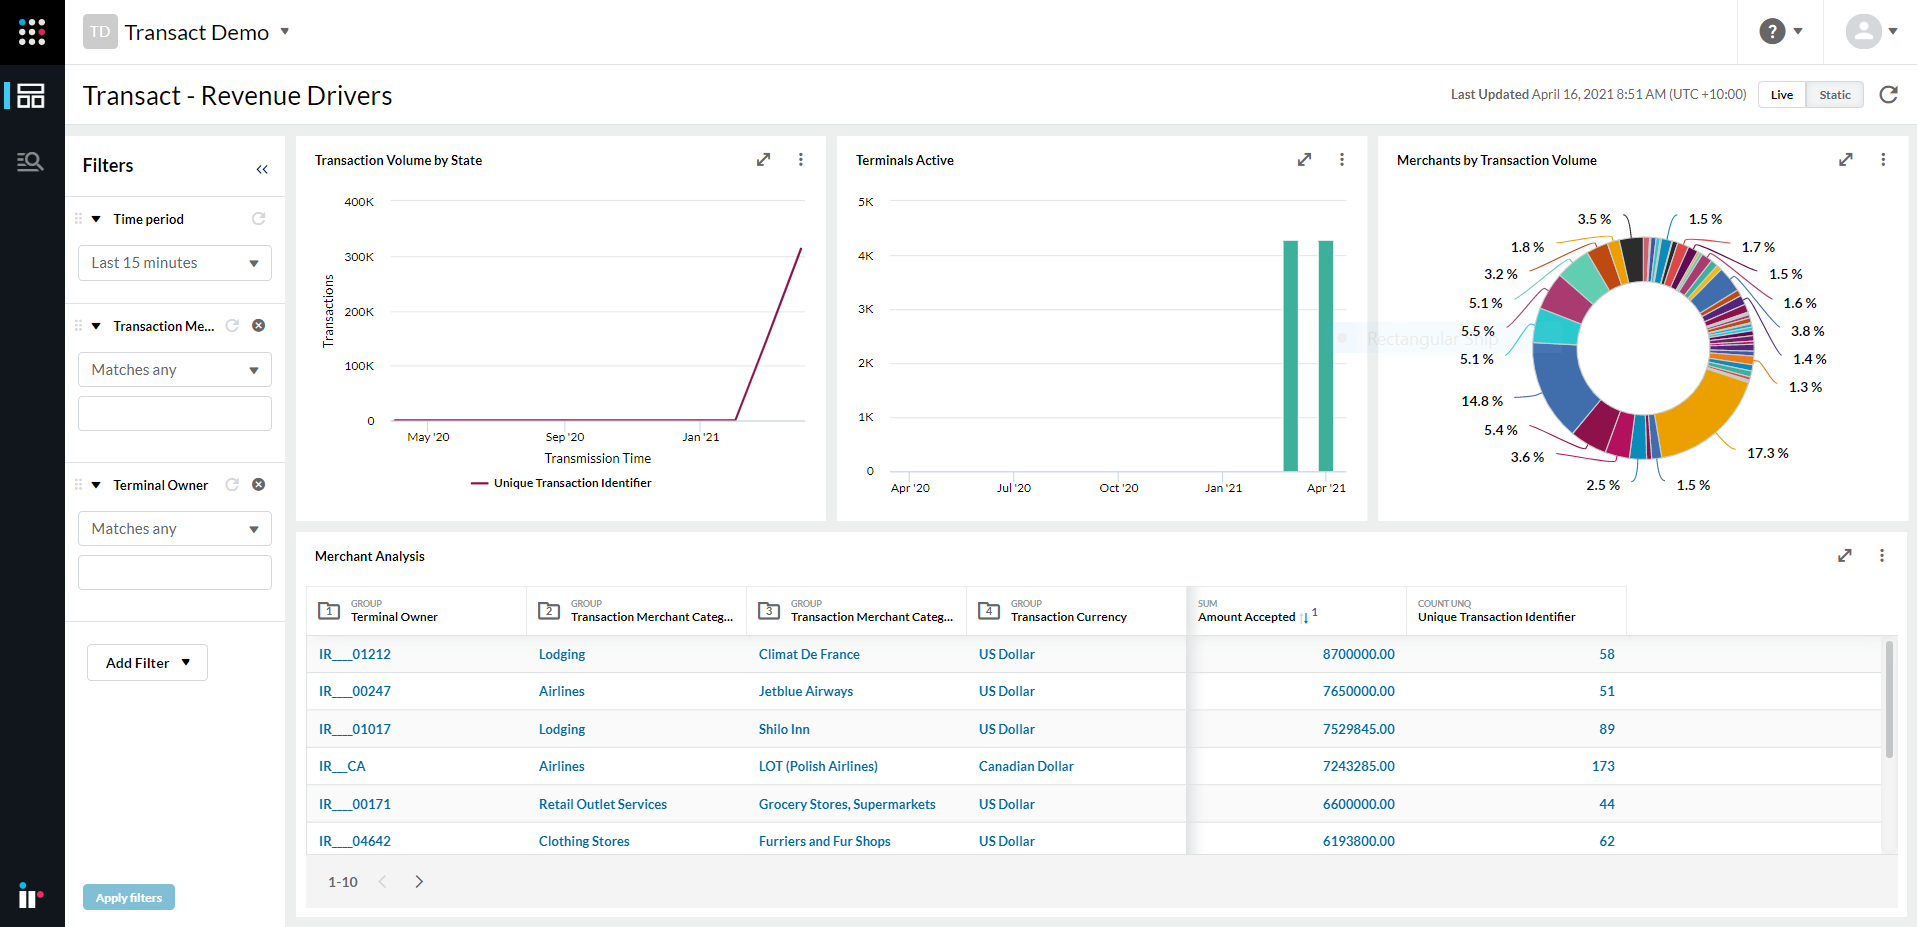Open merchant IR___01212 details link
The image size is (1917, 927).
(x=354, y=653)
